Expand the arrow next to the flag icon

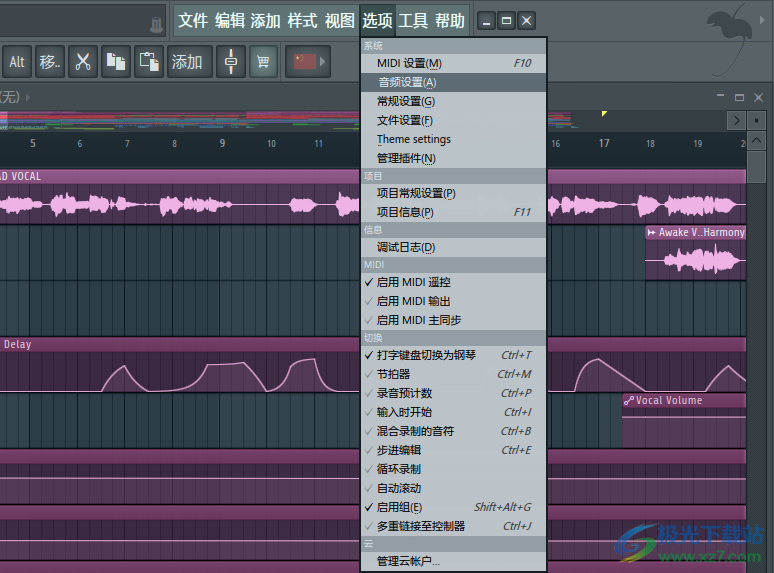pyautogui.click(x=324, y=62)
